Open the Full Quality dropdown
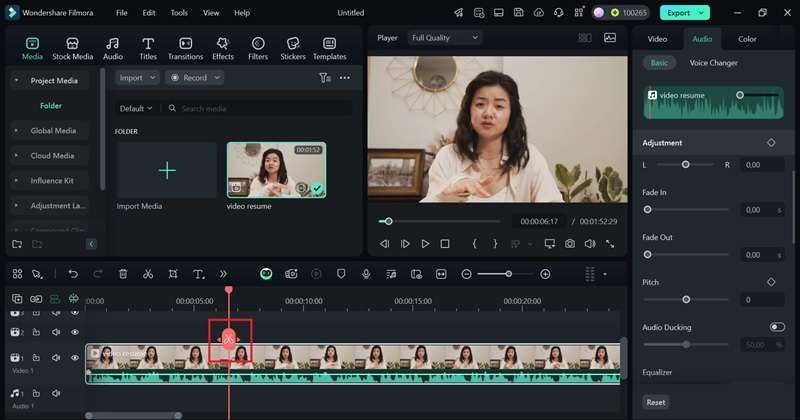Image resolution: width=800 pixels, height=420 pixels. 445,38
